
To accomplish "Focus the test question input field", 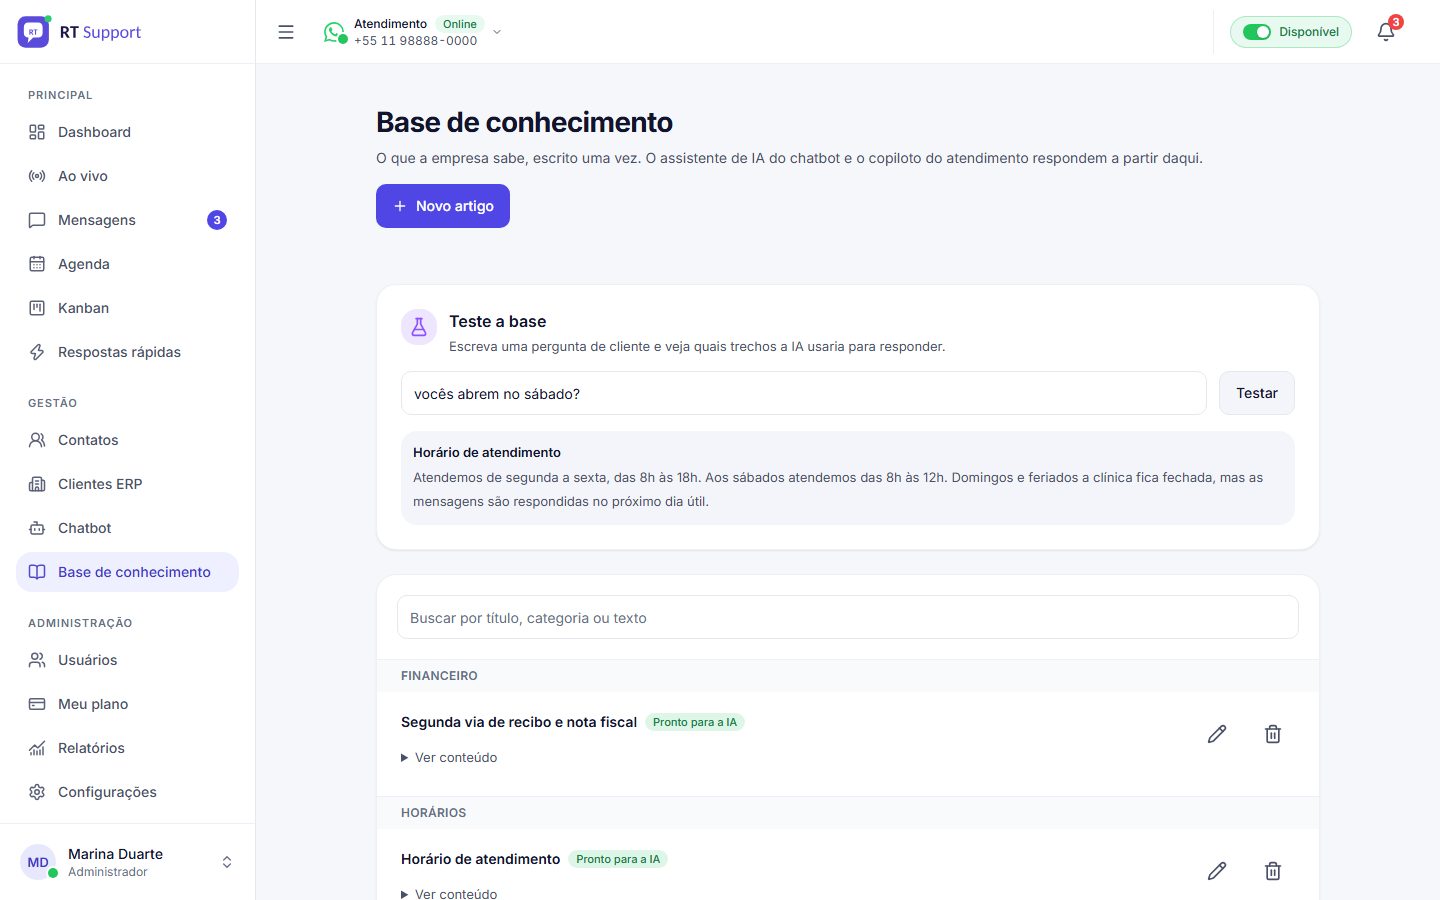I will (804, 393).
